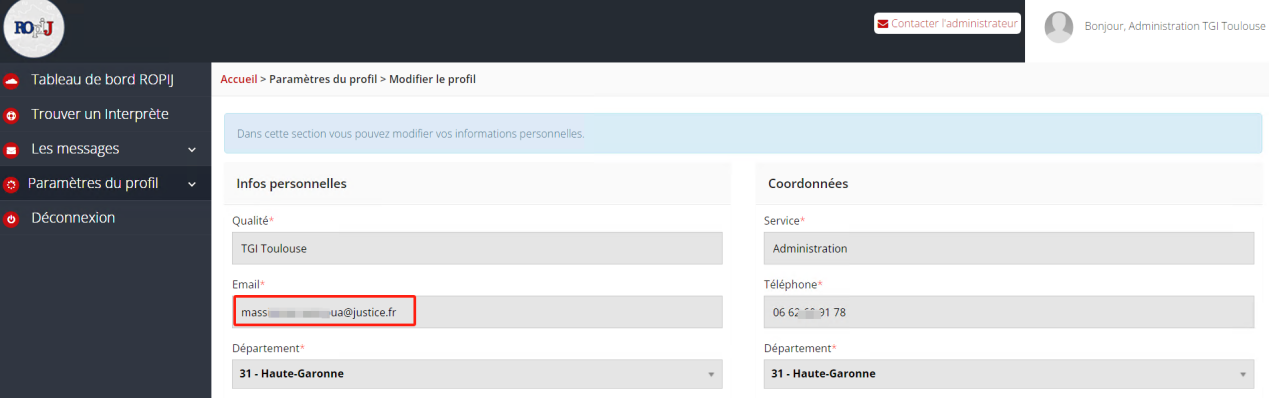Click the power icon beside Déconnexion
Image resolution: width=1269 pixels, height=398 pixels.
click(12, 218)
